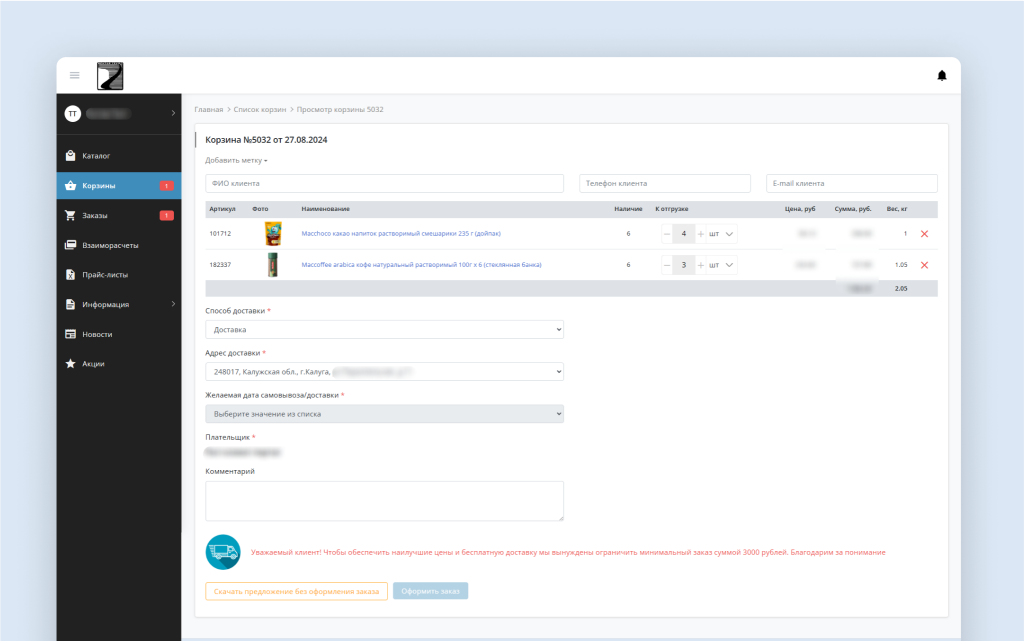Click Macchoco product thumbnail
This screenshot has height=641, width=1024.
click(273, 234)
